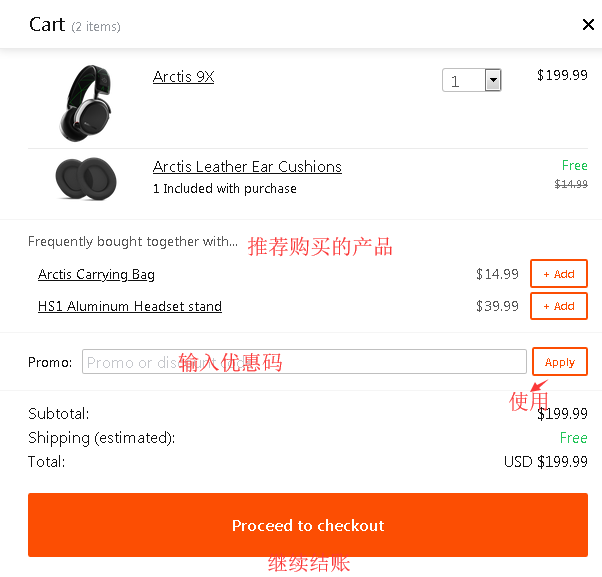602x577 pixels.
Task: Apply the promo code
Action: click(x=559, y=362)
